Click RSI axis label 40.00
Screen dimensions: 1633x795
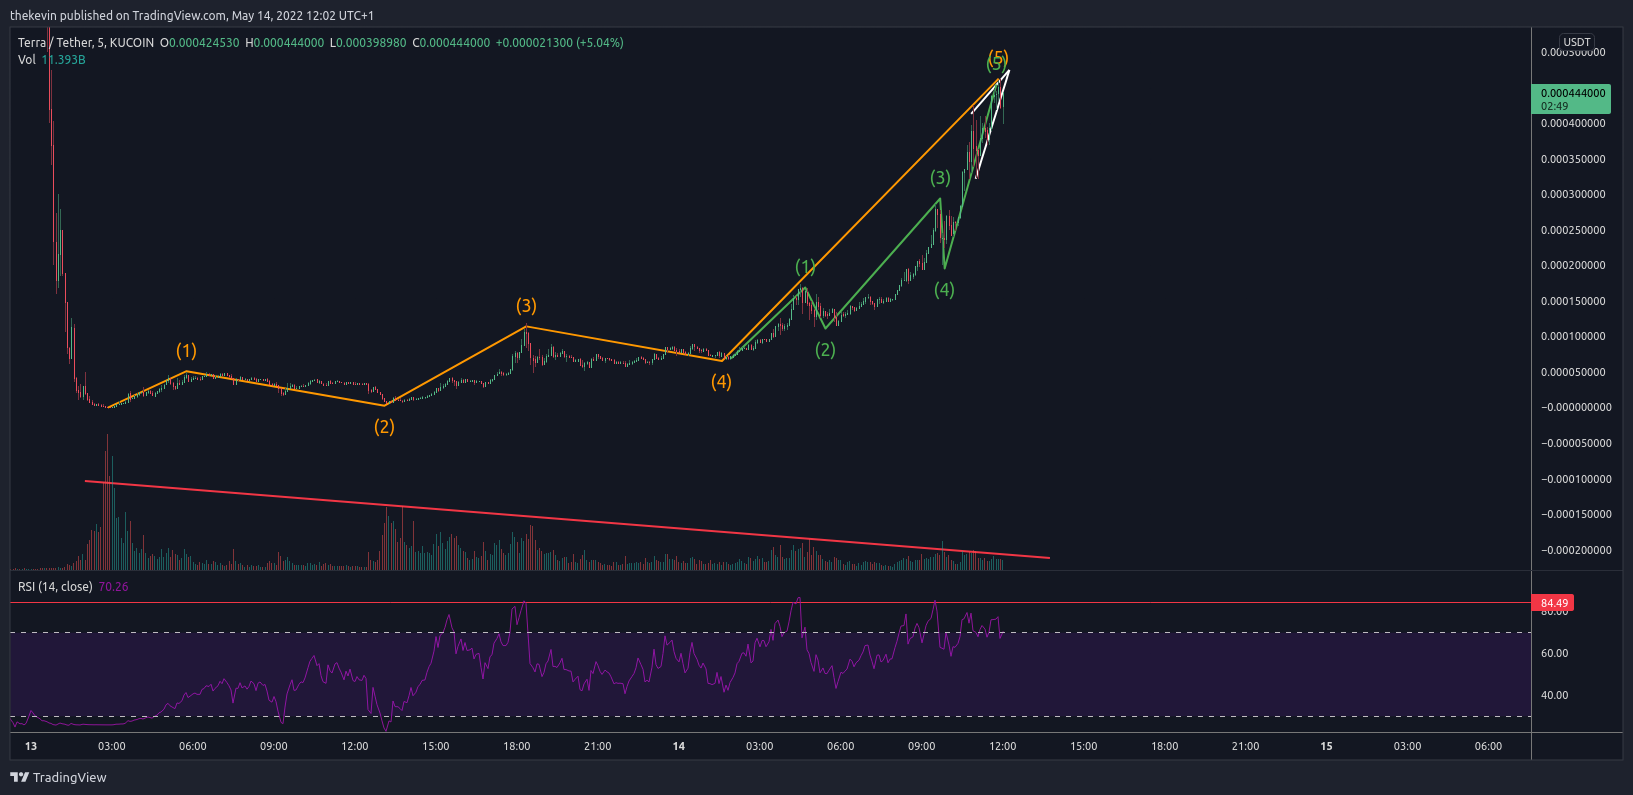click(x=1554, y=695)
